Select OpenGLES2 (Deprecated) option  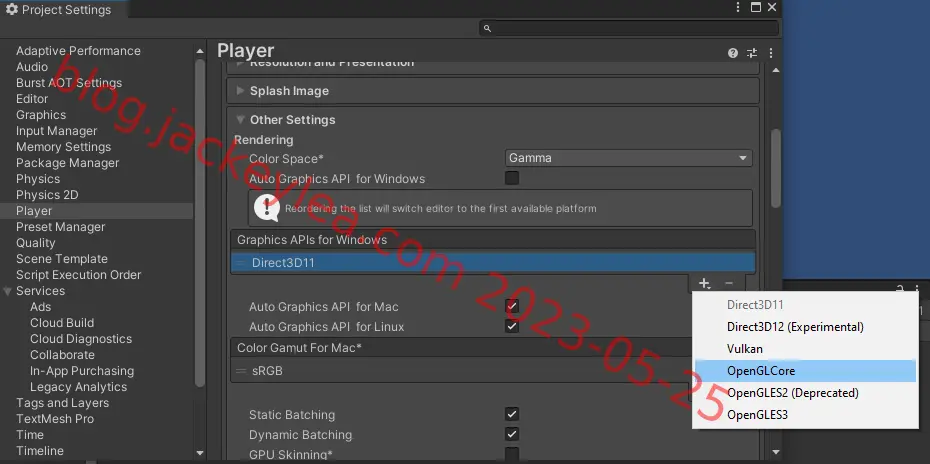792,393
